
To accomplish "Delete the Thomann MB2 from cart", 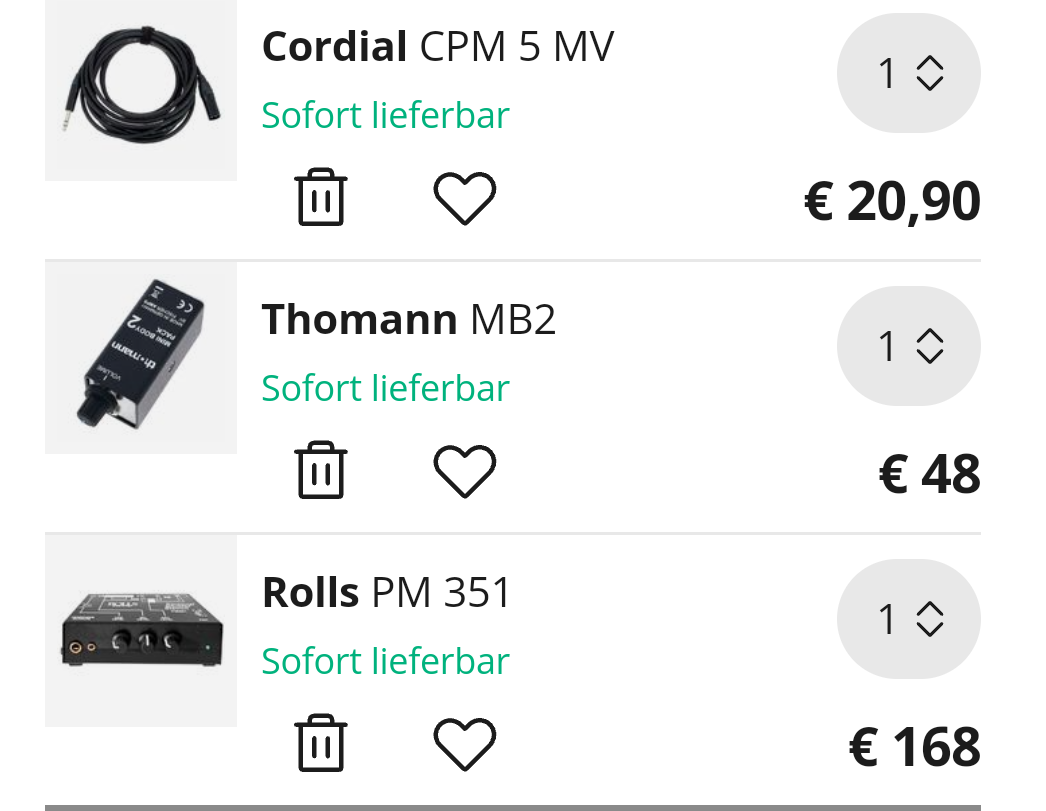I will [321, 470].
